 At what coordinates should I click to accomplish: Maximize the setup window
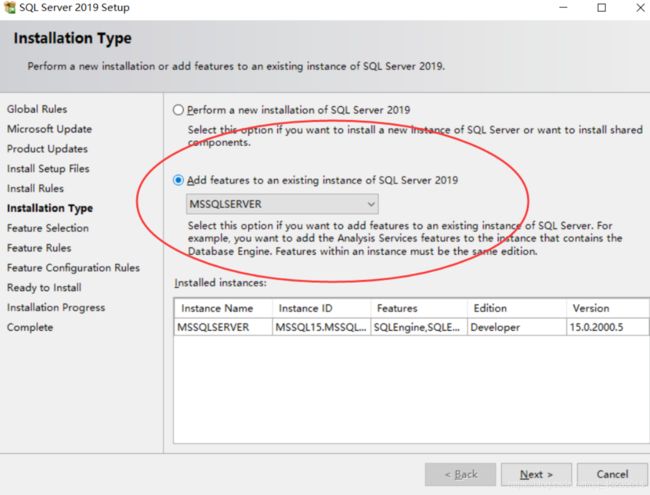601,8
